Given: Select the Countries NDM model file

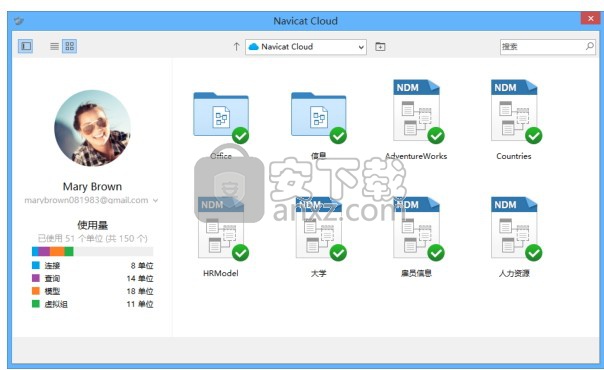Looking at the screenshot, I should tap(515, 111).
